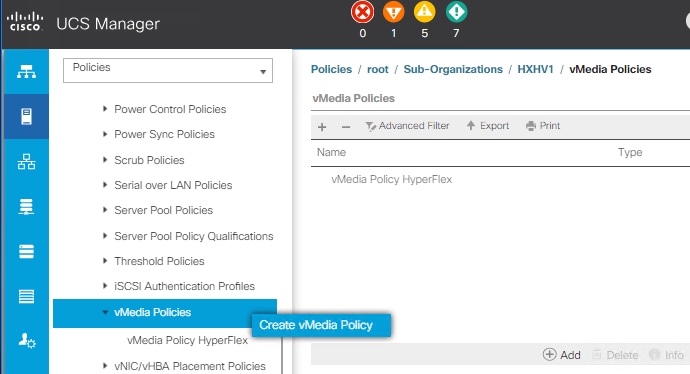Image resolution: width=690 pixels, height=374 pixels.
Task: Click the minus icon in the vMedia toolbar
Action: pyautogui.click(x=346, y=127)
